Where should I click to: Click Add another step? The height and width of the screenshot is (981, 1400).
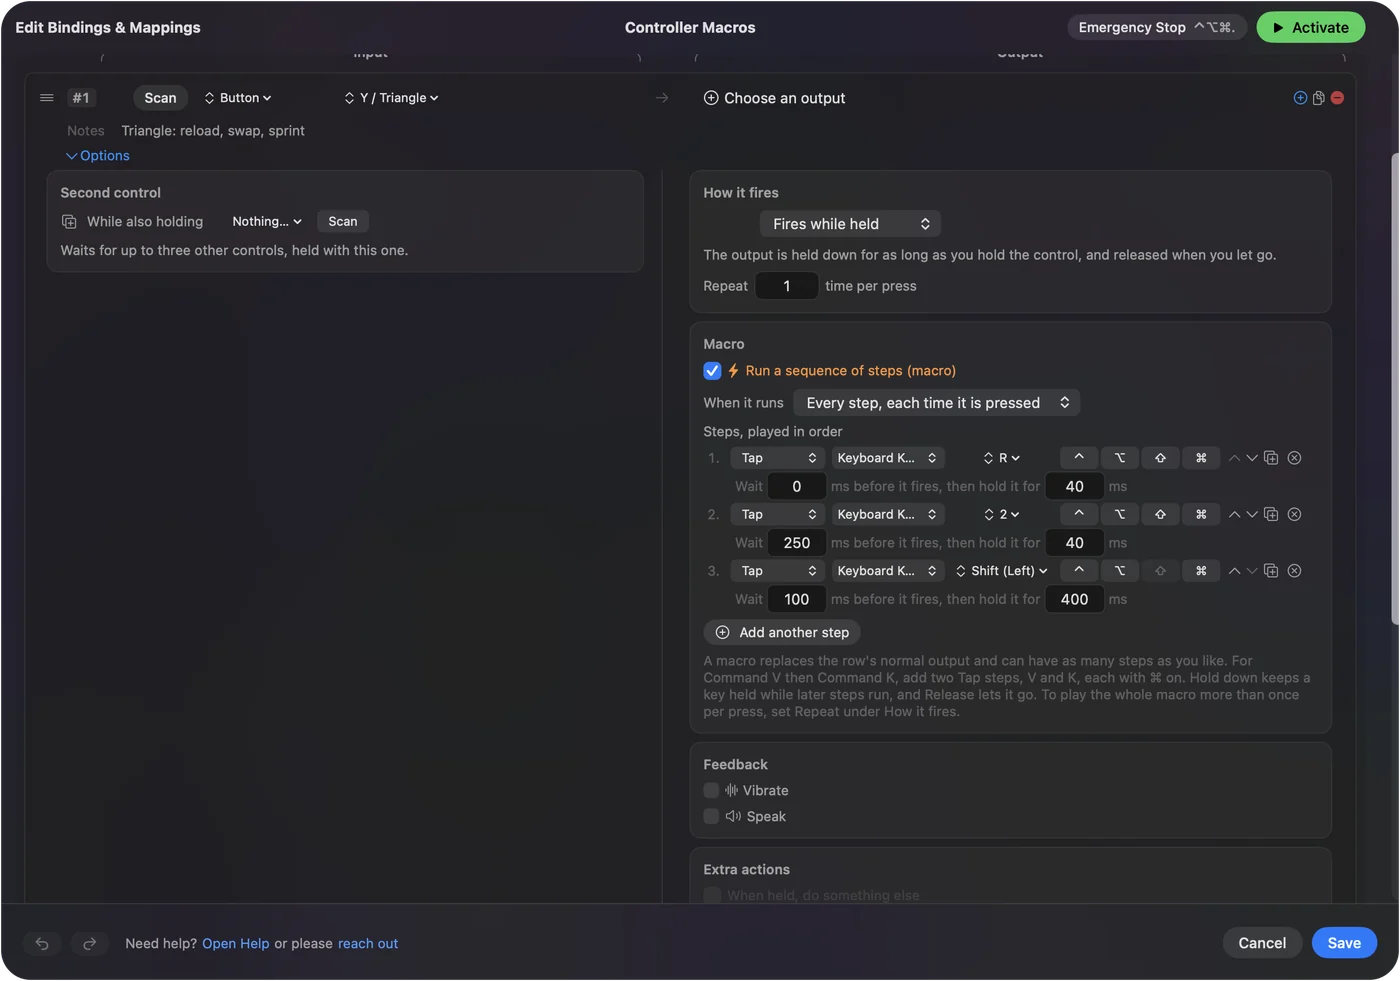point(783,633)
